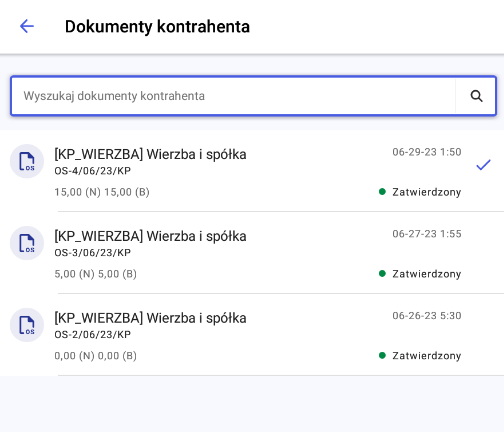504x432 pixels.
Task: Select the Wierzba i spółka entry dated 06-27-23
Action: tap(252, 253)
